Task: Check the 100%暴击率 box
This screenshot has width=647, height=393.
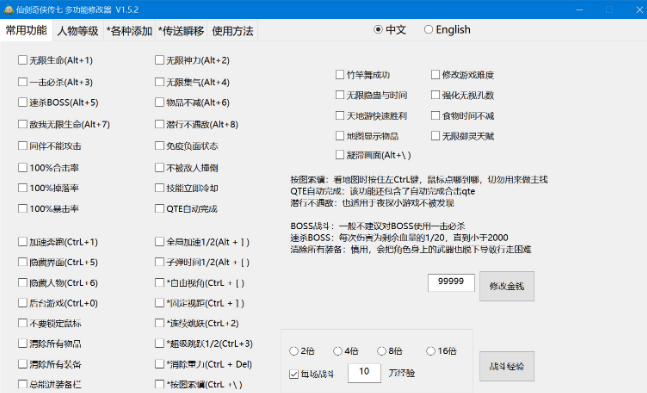Action: pyautogui.click(x=23, y=208)
